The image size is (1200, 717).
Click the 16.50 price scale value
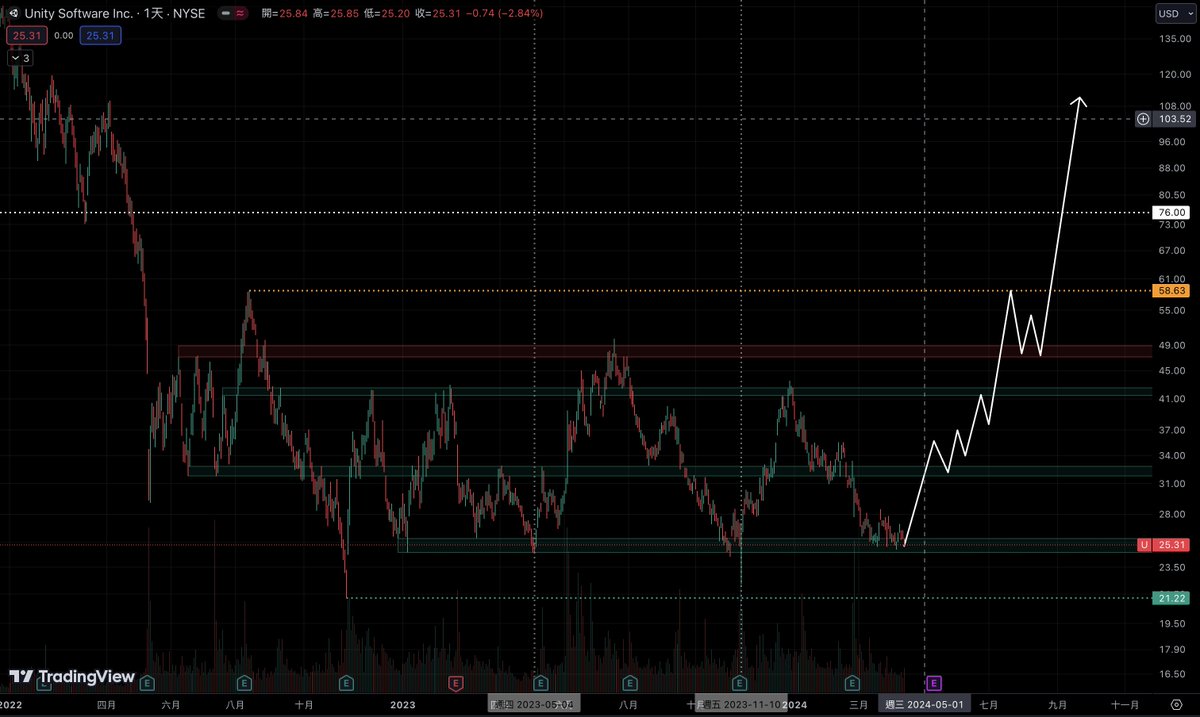pos(1173,674)
